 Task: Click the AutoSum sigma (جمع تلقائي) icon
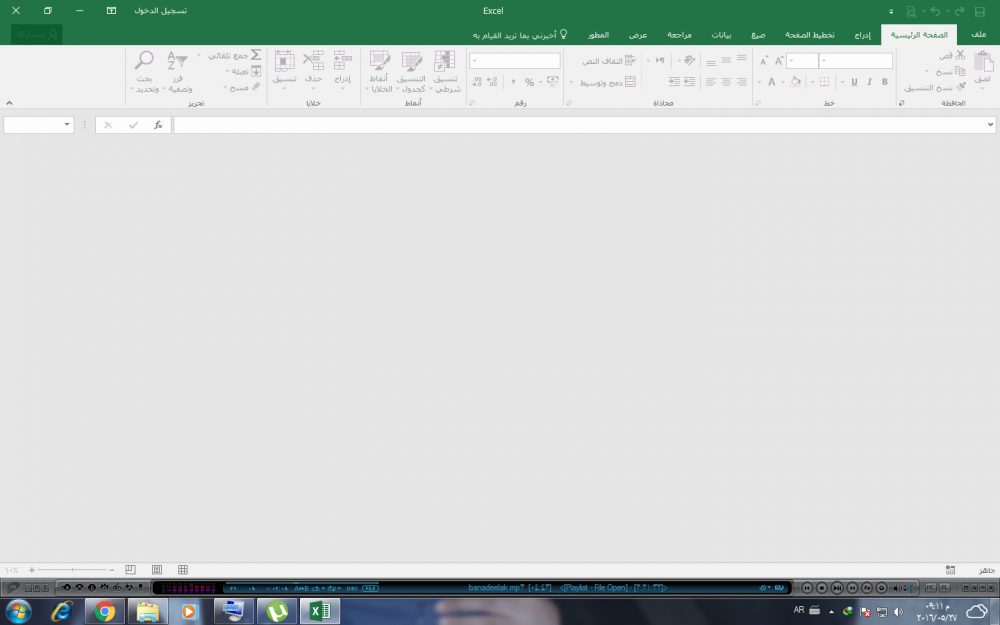click(256, 55)
